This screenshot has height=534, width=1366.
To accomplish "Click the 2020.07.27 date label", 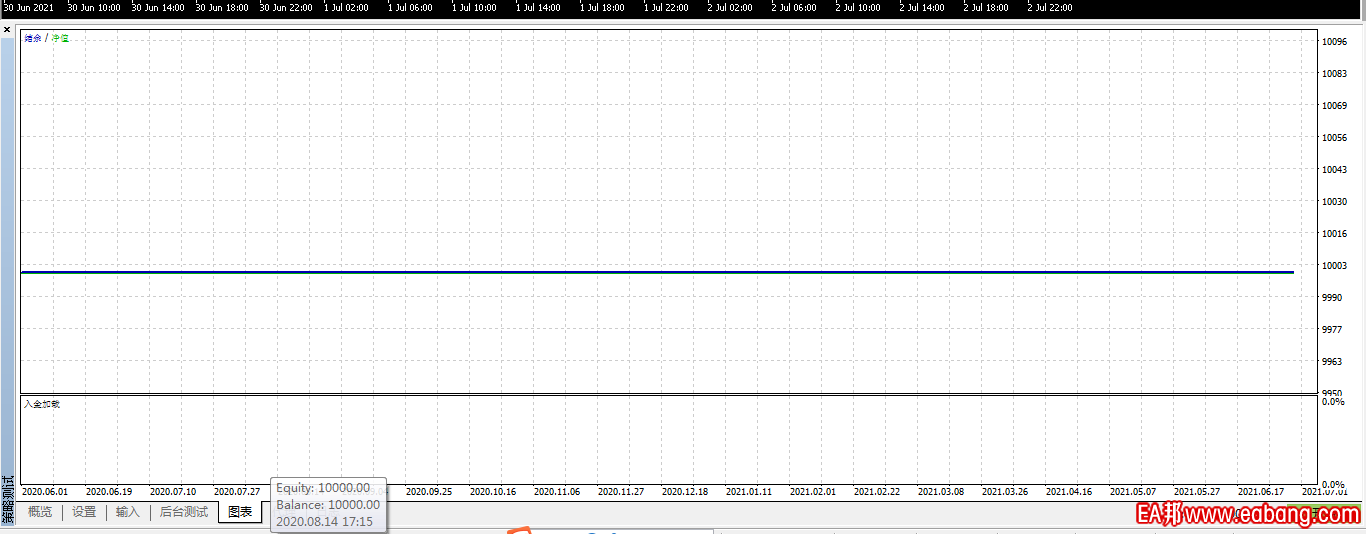I will (x=237, y=492).
